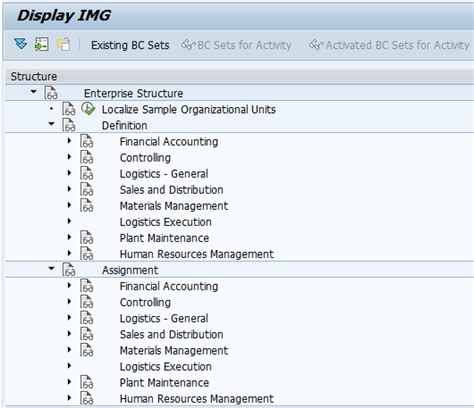This screenshot has height=408, width=474.
Task: Click the documentation icon beside Assignment
Action: click(x=69, y=270)
